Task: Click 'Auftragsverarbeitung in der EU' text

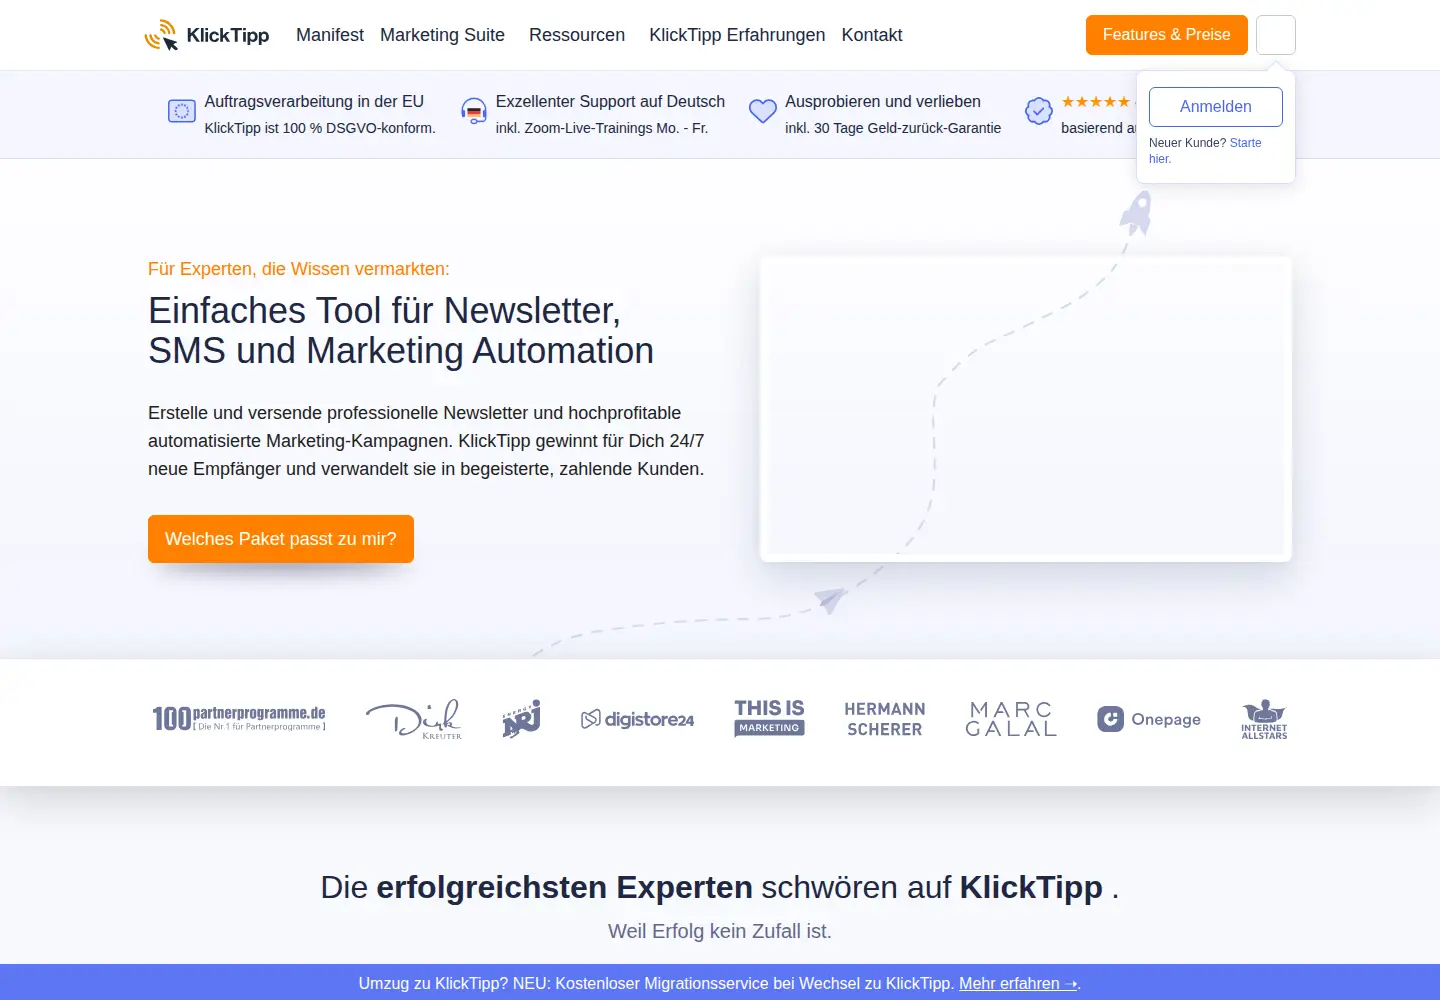Action: click(314, 101)
